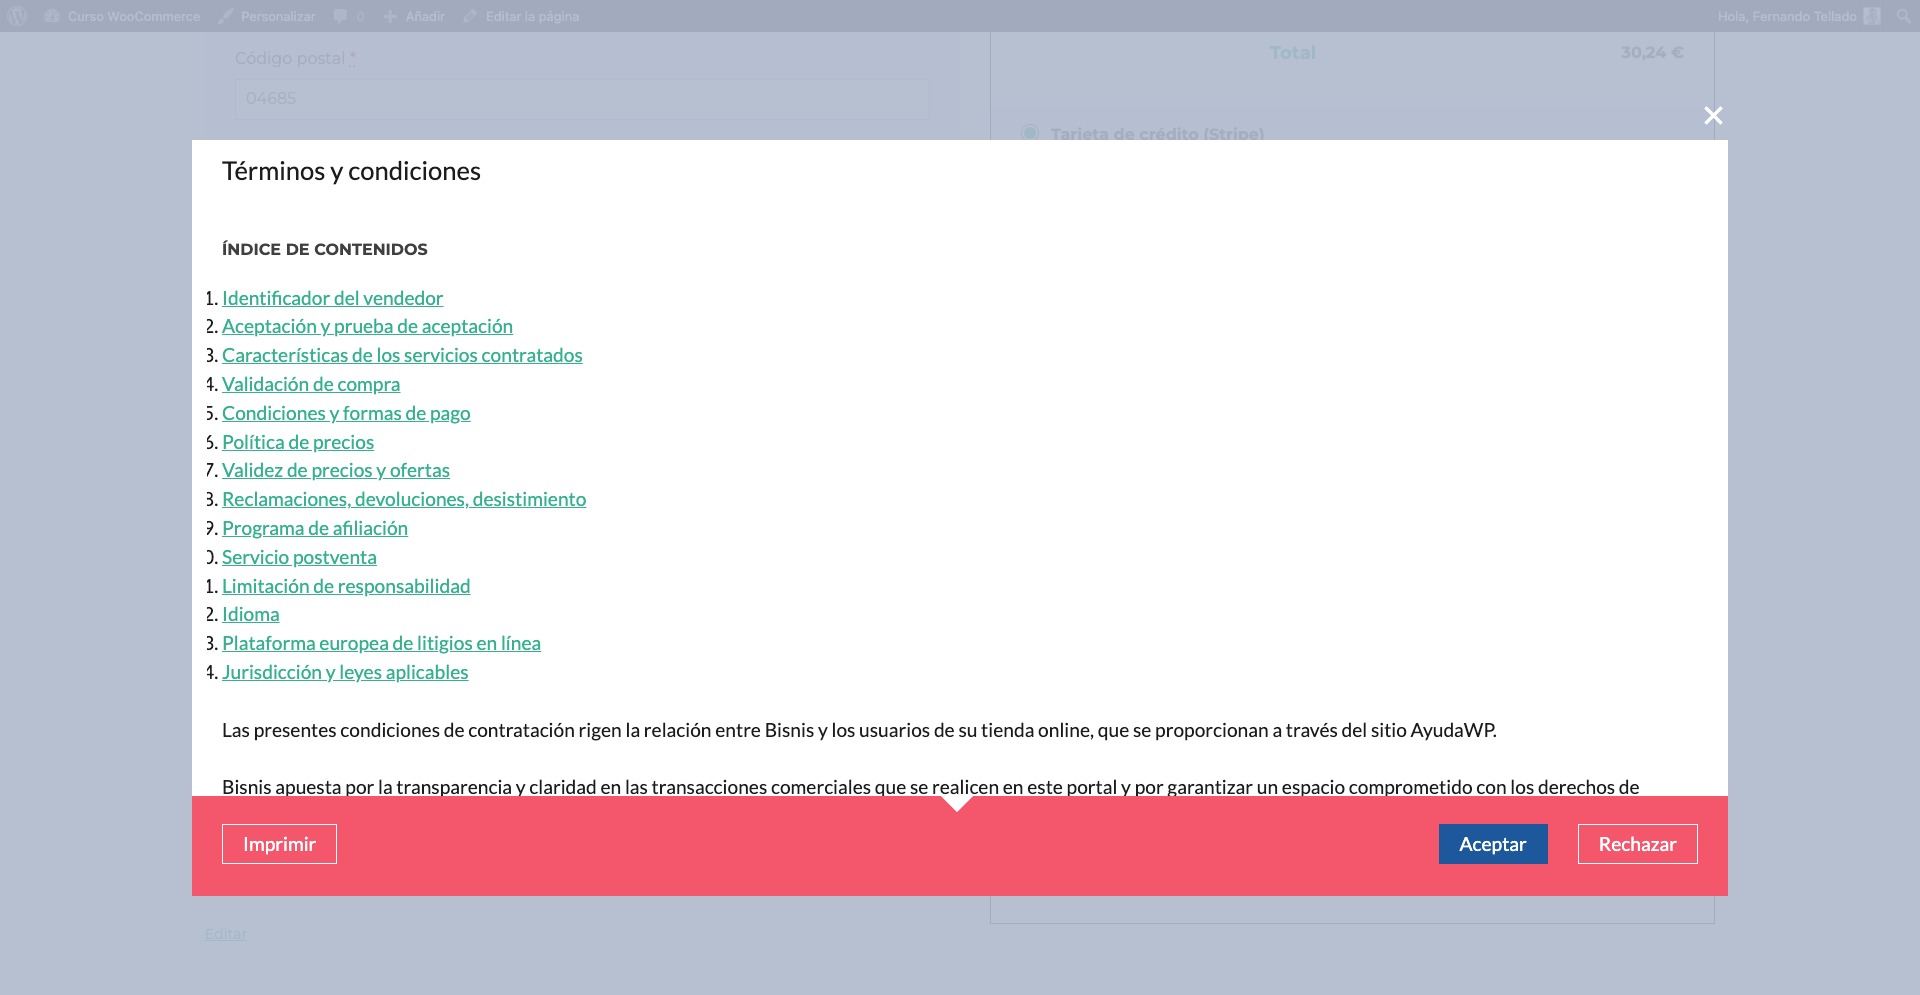Open the Idioma link
Screen dimensions: 1920x995
point(251,614)
